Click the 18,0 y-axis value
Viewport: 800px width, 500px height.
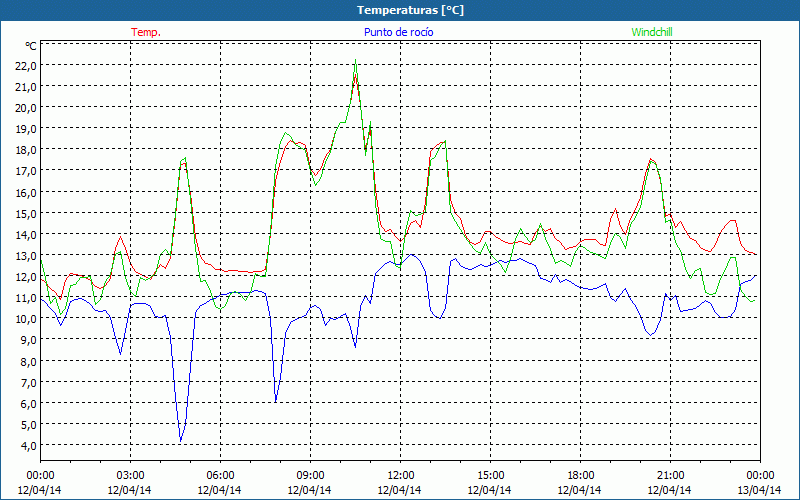(26, 150)
